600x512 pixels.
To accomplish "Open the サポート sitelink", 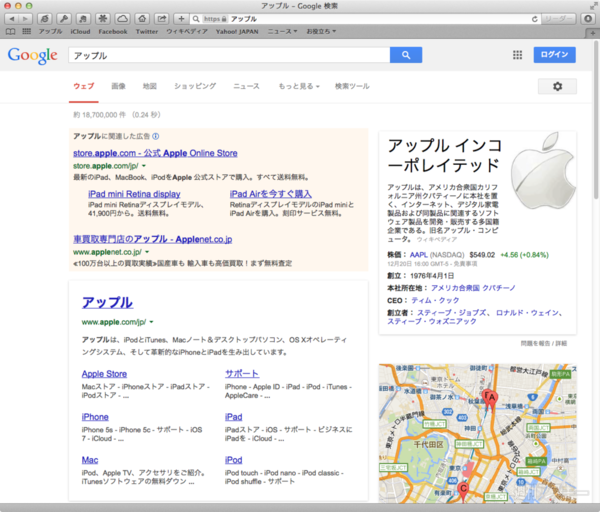I will point(242,374).
